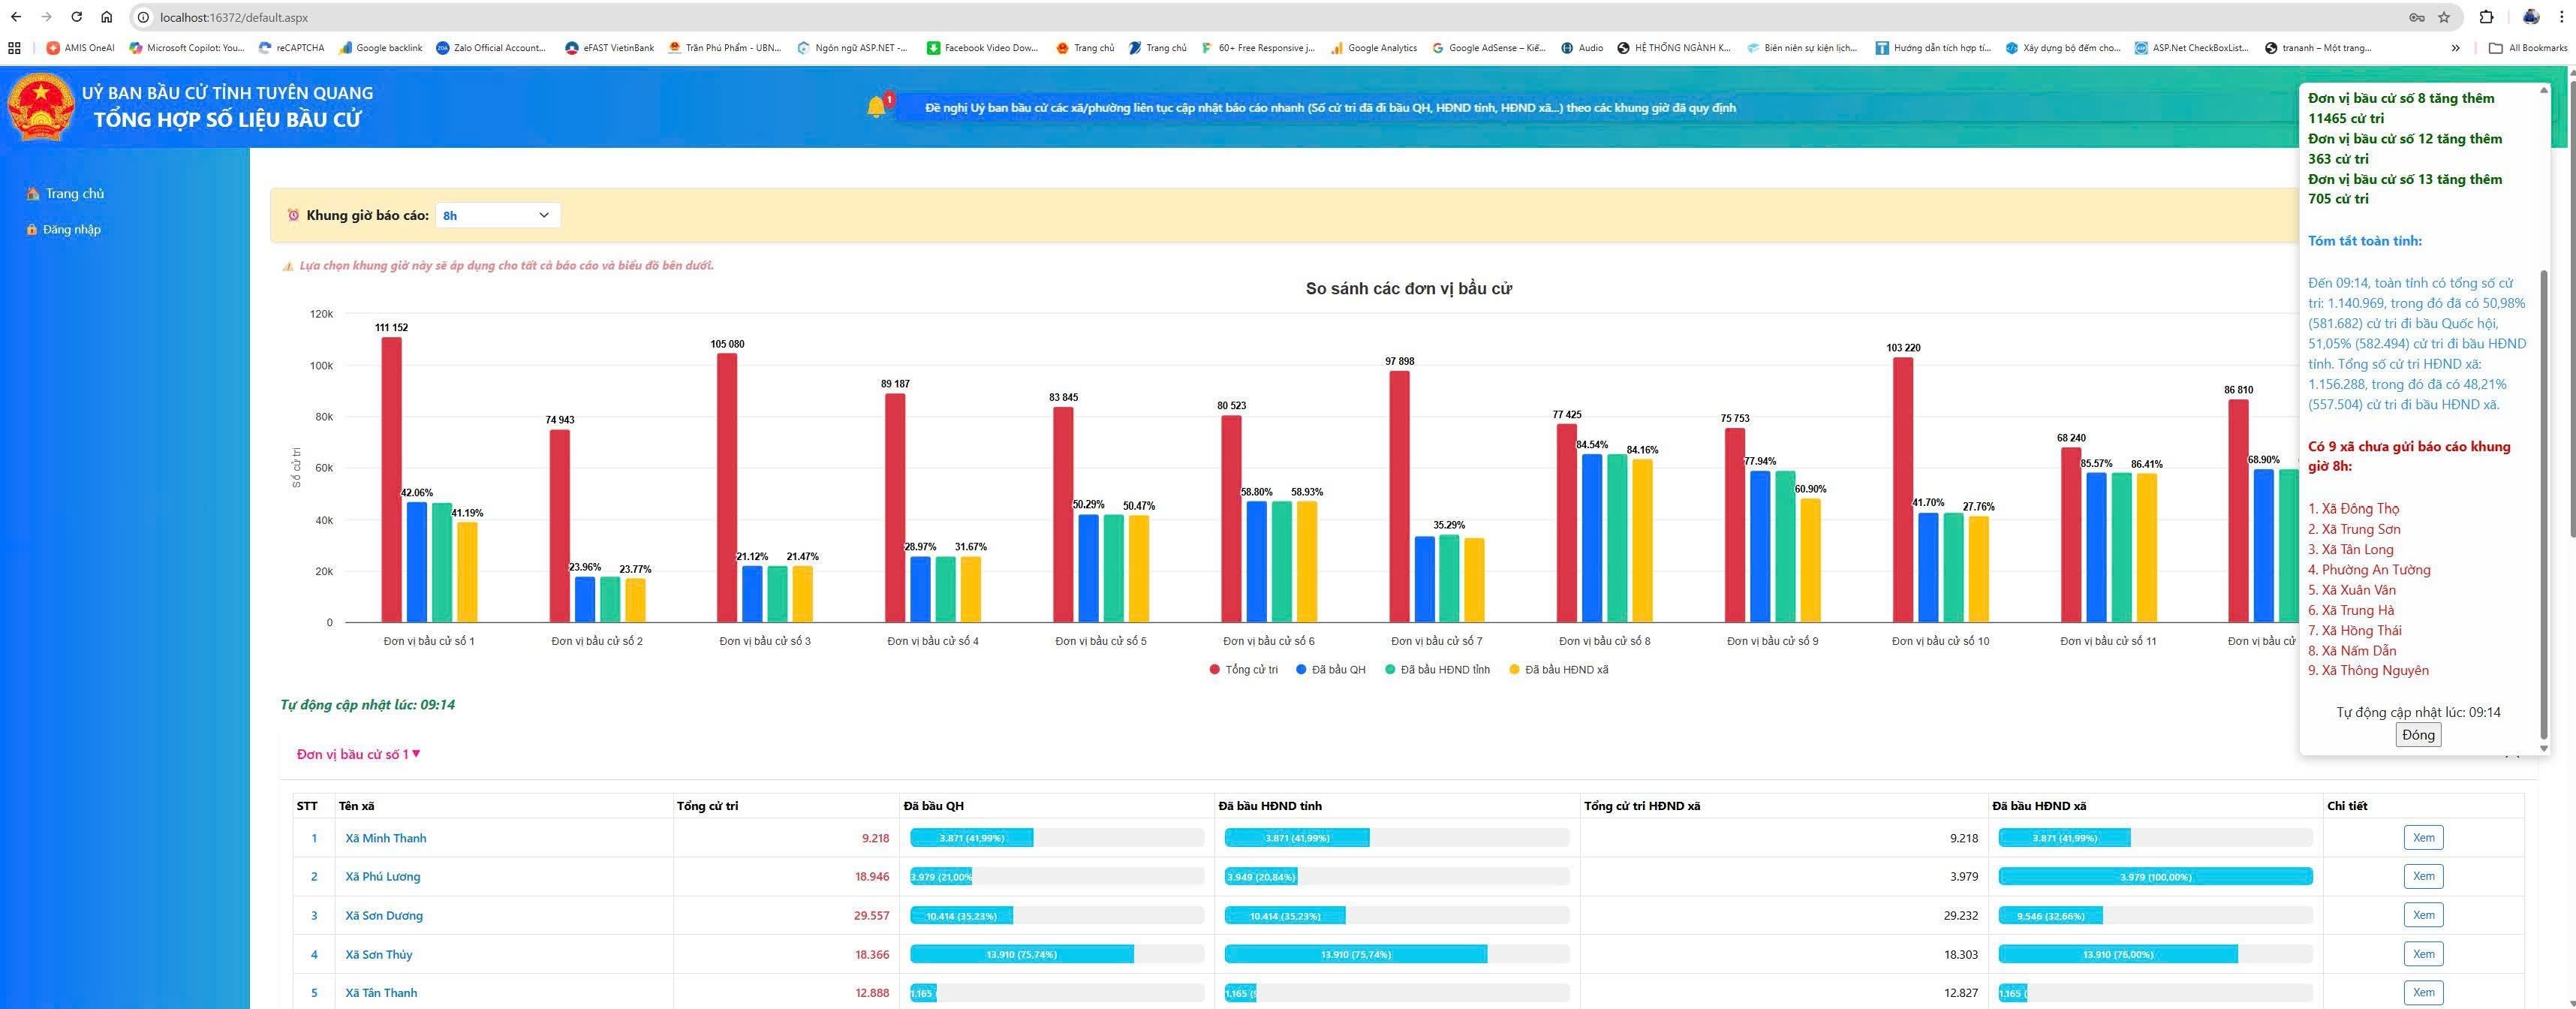Open Đăng nhập sidebar menu item
2576x1009 pixels.
click(x=71, y=230)
